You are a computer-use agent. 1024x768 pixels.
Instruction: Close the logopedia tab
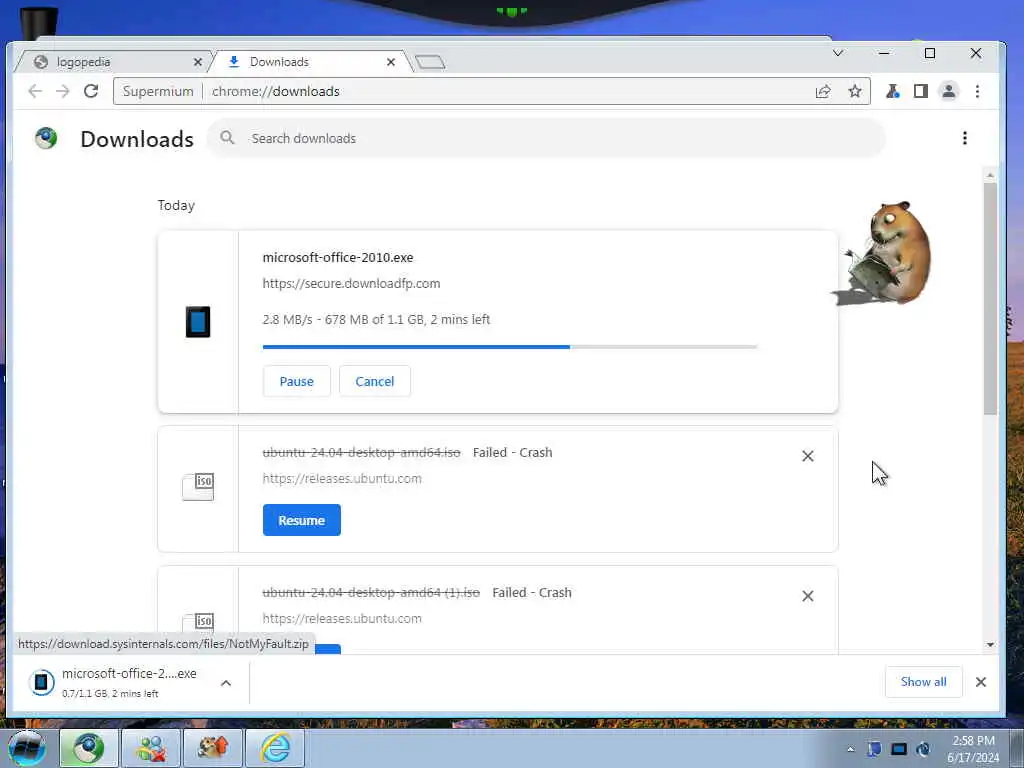tap(198, 62)
